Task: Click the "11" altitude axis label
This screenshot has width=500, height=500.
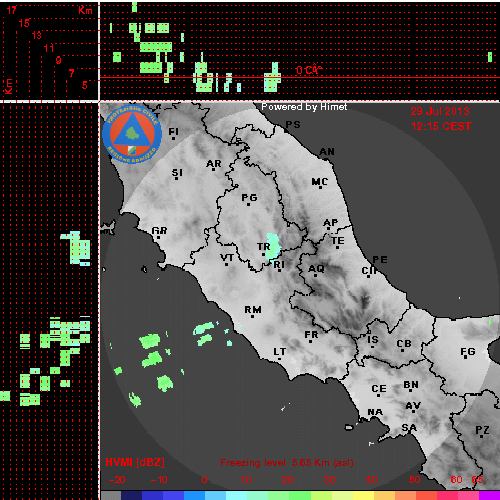Action: 49,48
